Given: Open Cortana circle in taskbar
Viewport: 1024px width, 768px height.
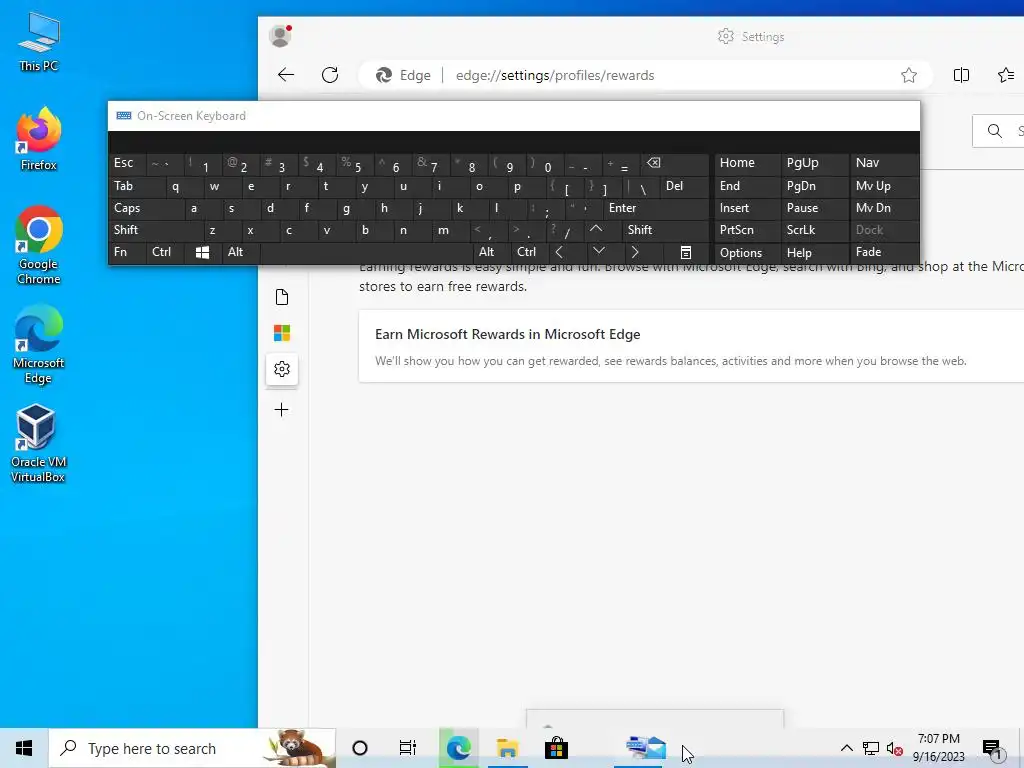Looking at the screenshot, I should (360, 748).
